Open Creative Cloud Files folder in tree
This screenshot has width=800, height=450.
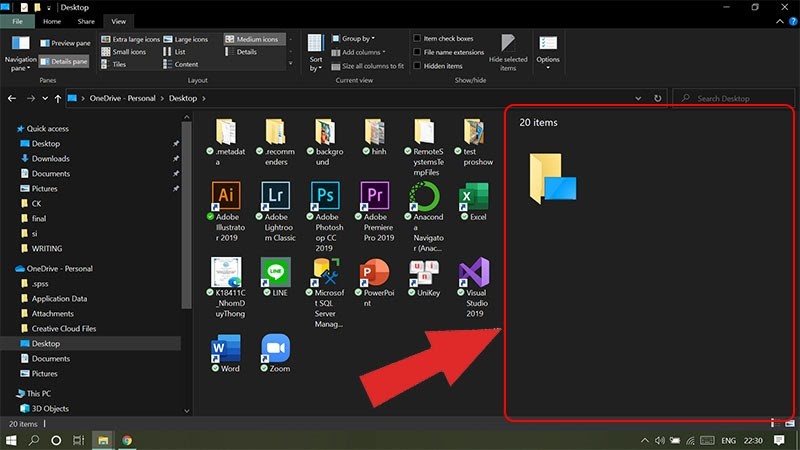(x=64, y=329)
